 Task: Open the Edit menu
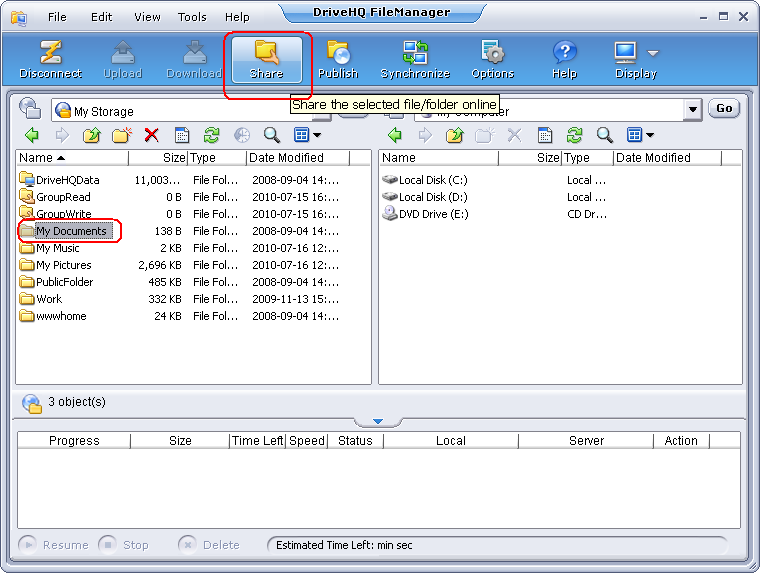click(x=101, y=17)
